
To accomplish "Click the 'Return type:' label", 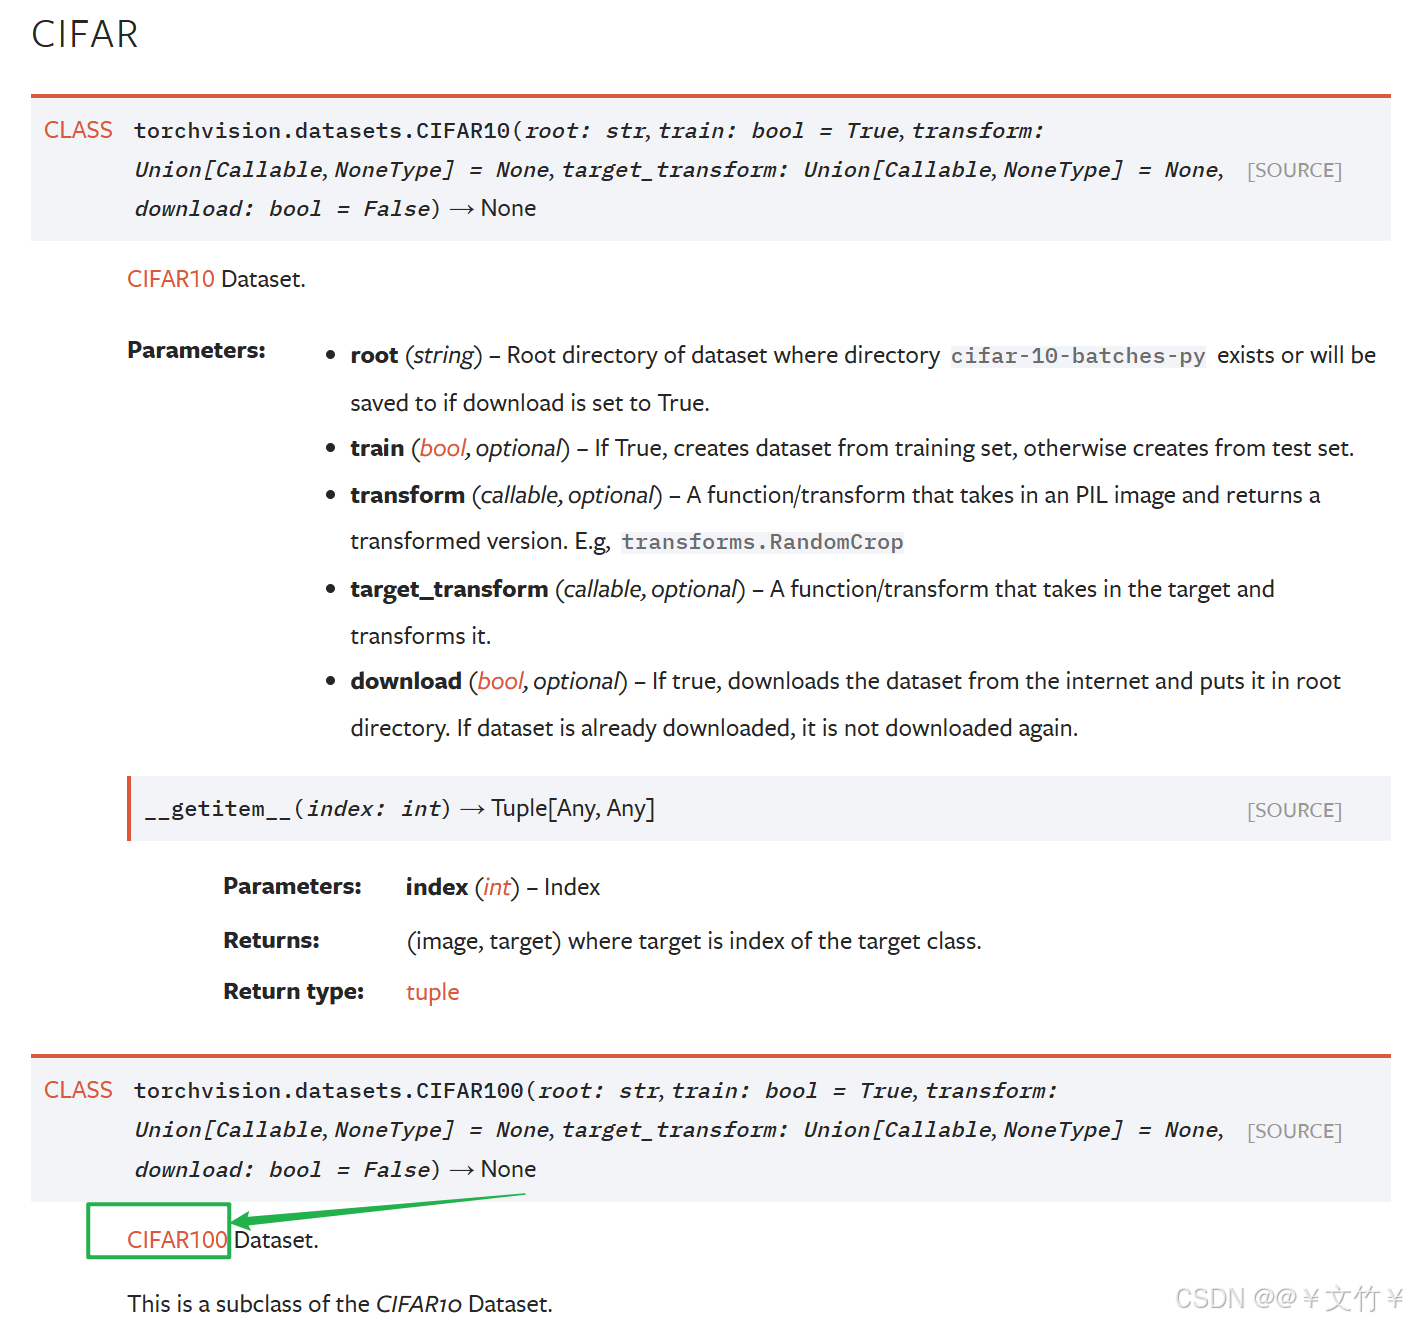I will (293, 991).
